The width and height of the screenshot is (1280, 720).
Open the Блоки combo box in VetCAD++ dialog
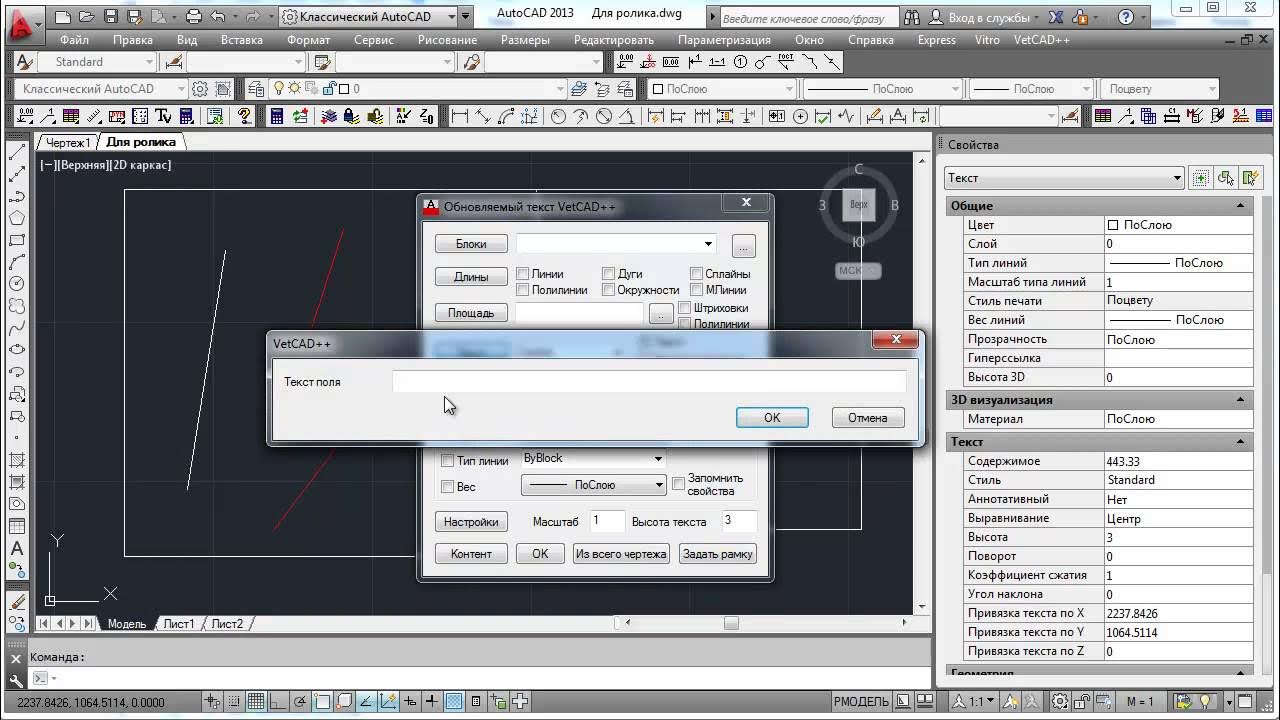(x=616, y=243)
